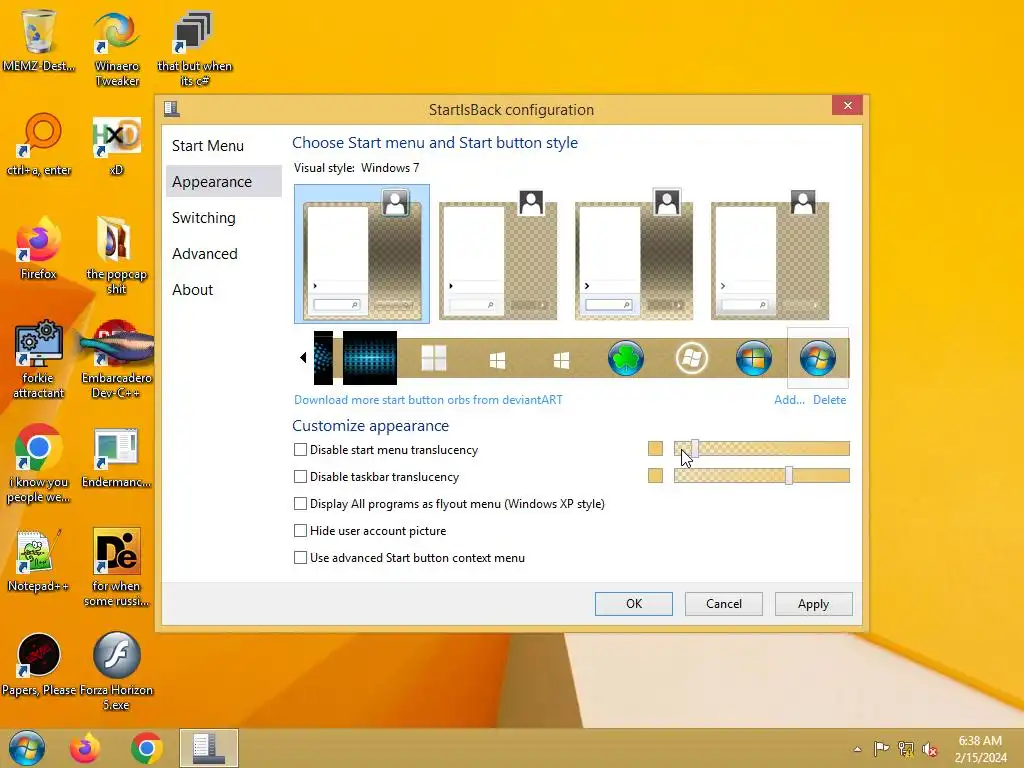Open the taskbar clock showing 6:38 AM

[980, 749]
